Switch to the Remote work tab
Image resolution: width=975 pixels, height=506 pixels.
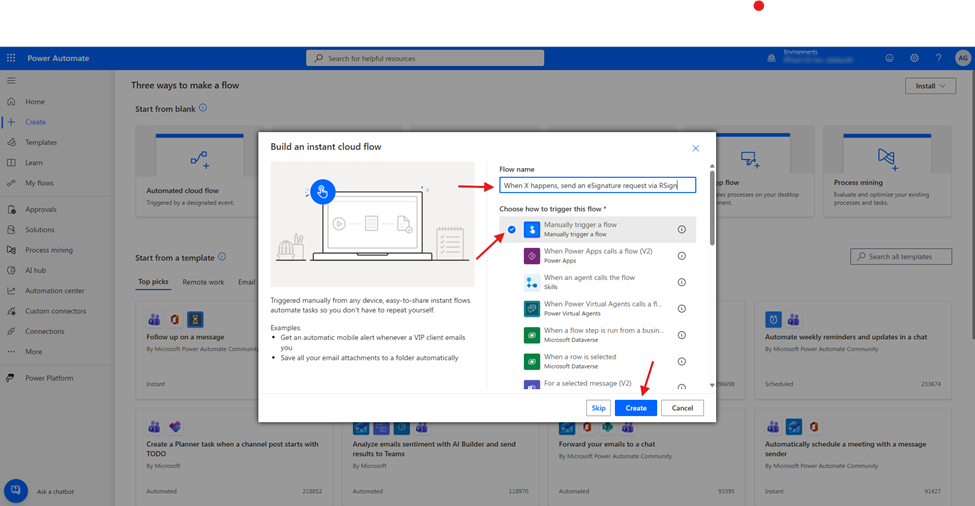coord(203,282)
